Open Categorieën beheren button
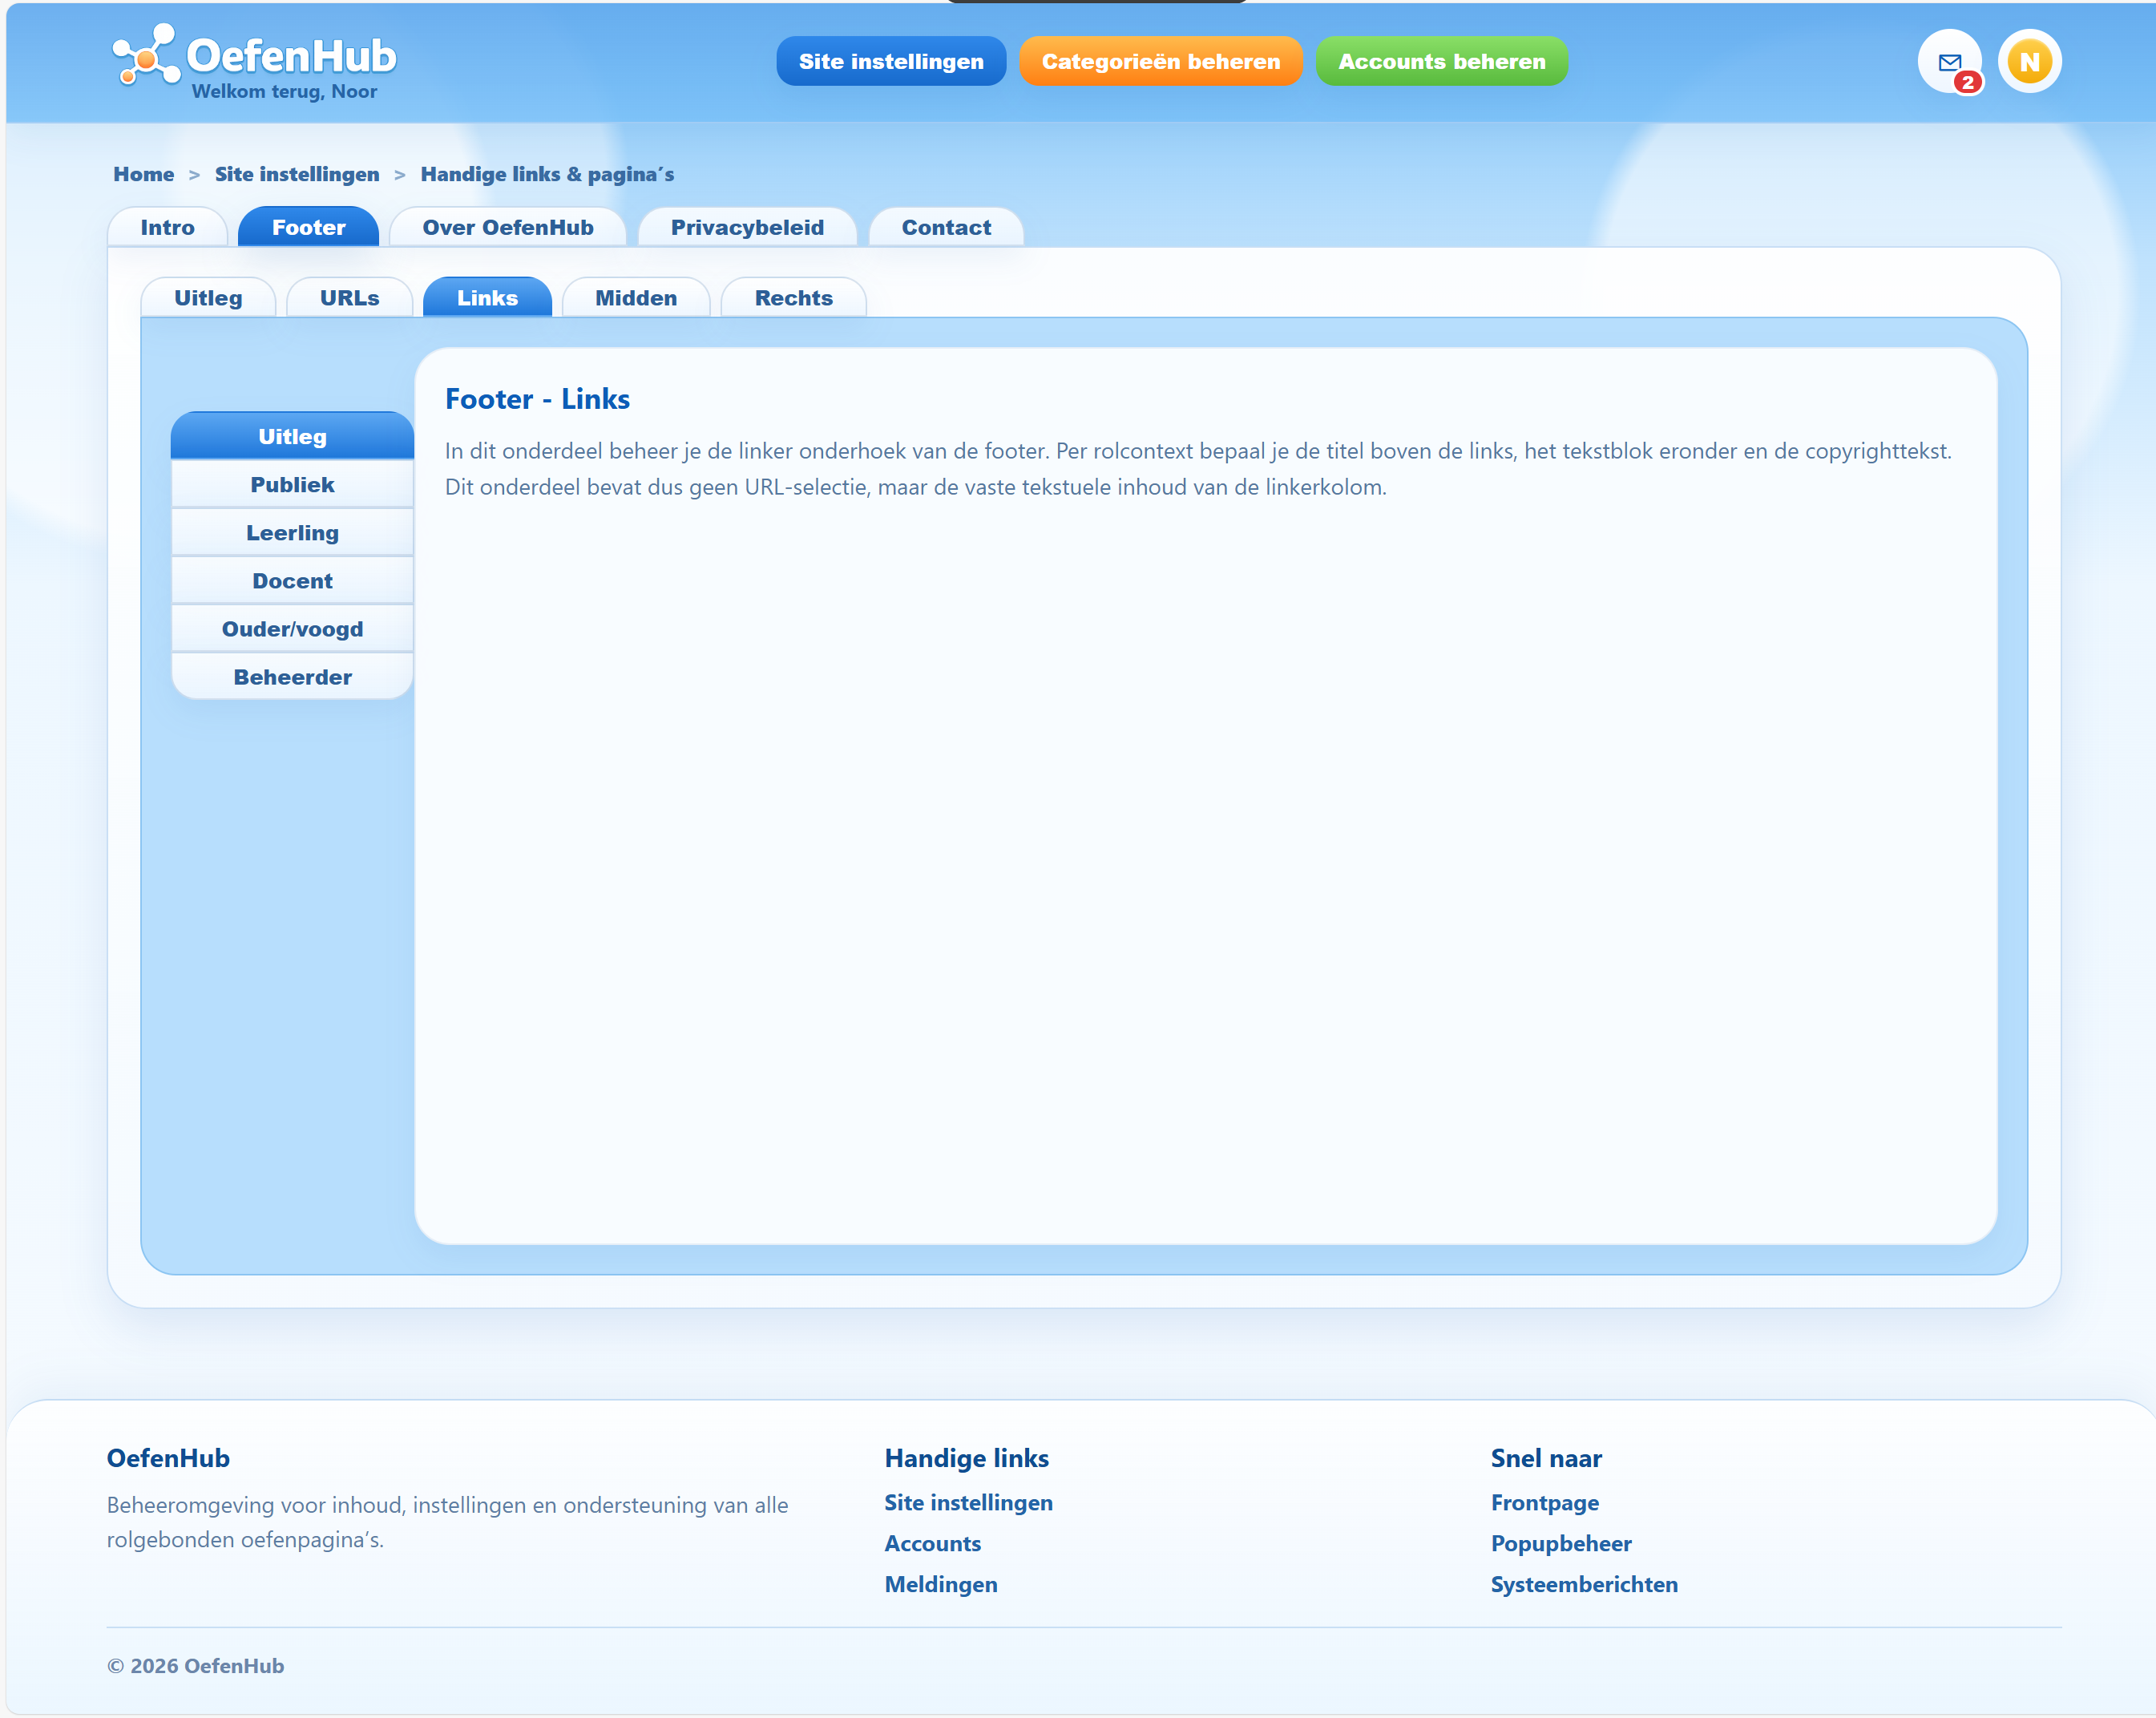Image resolution: width=2156 pixels, height=1718 pixels. pos(1160,61)
